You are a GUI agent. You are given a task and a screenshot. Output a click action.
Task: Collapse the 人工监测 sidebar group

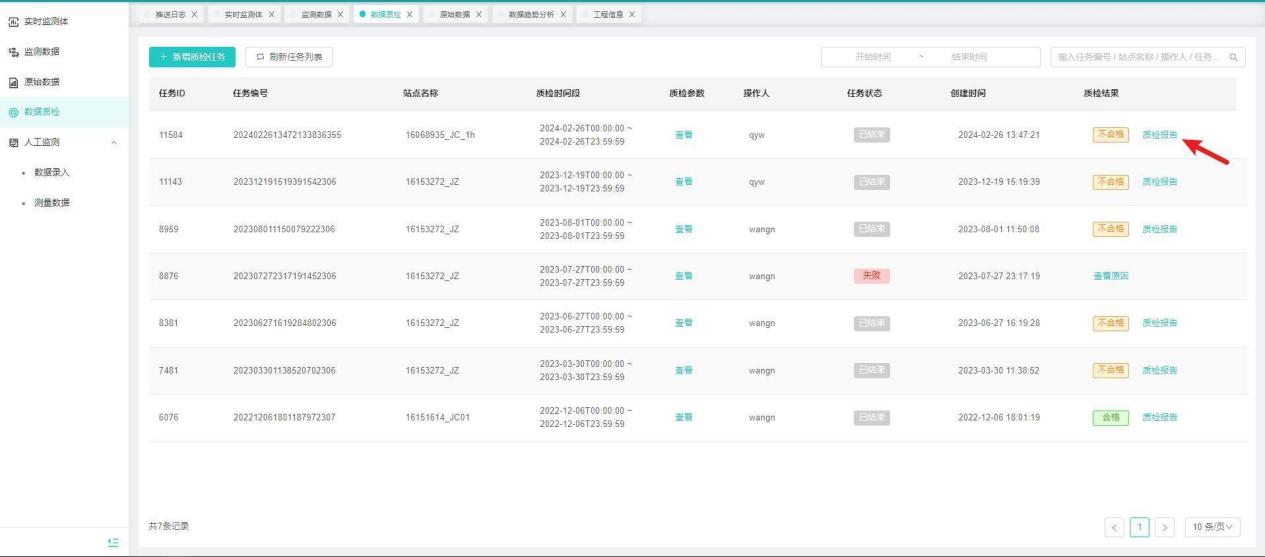(113, 142)
